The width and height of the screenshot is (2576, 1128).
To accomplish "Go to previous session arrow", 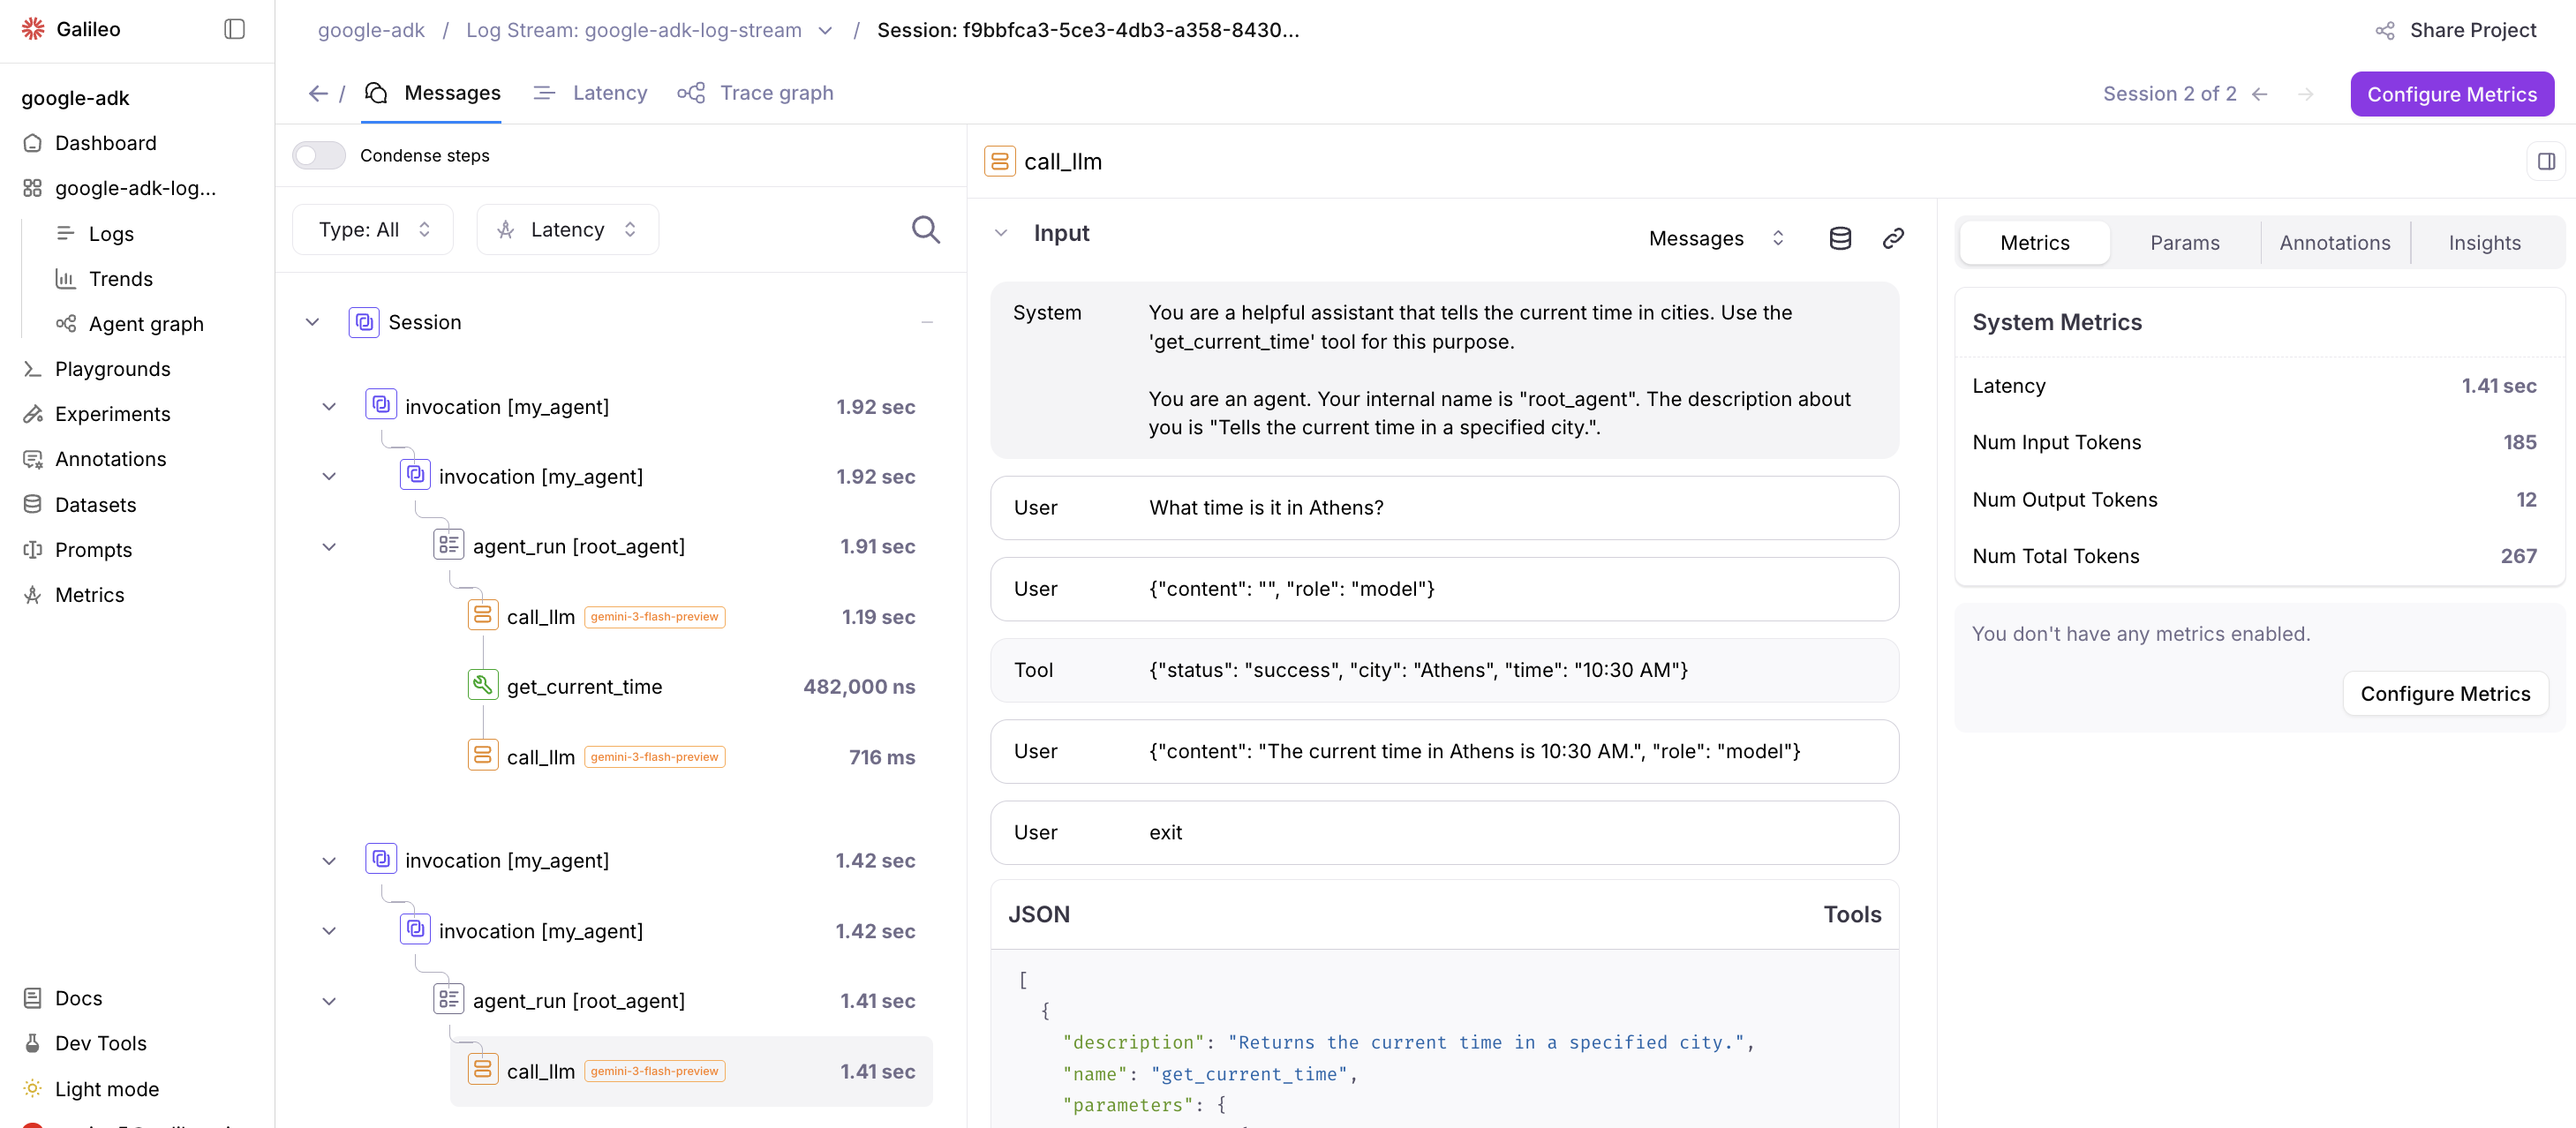I will pos(2260,94).
